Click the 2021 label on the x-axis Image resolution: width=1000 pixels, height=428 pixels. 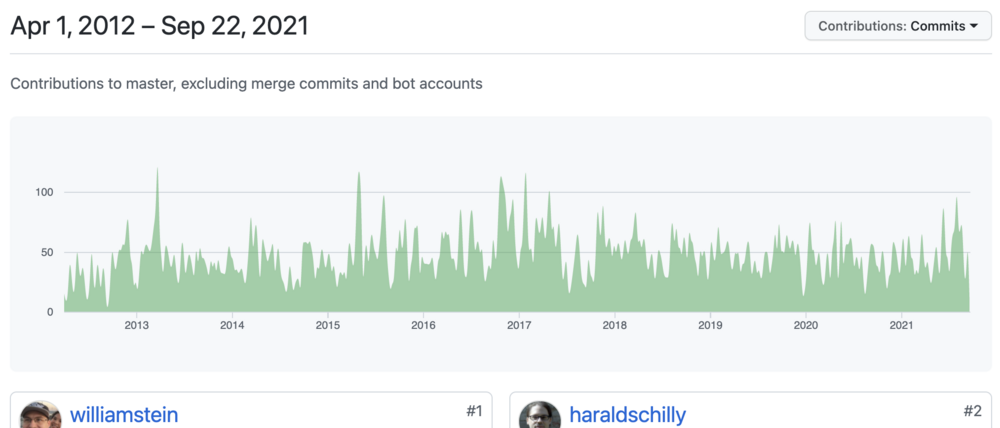[x=902, y=325]
